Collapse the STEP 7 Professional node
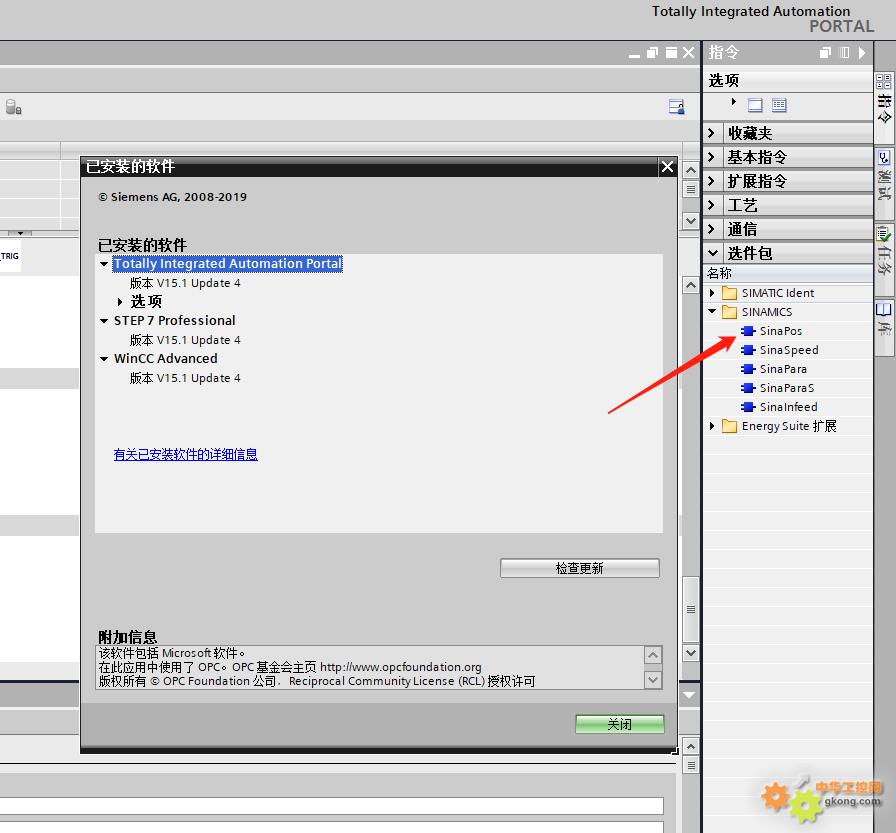Image resolution: width=896 pixels, height=833 pixels. (104, 321)
